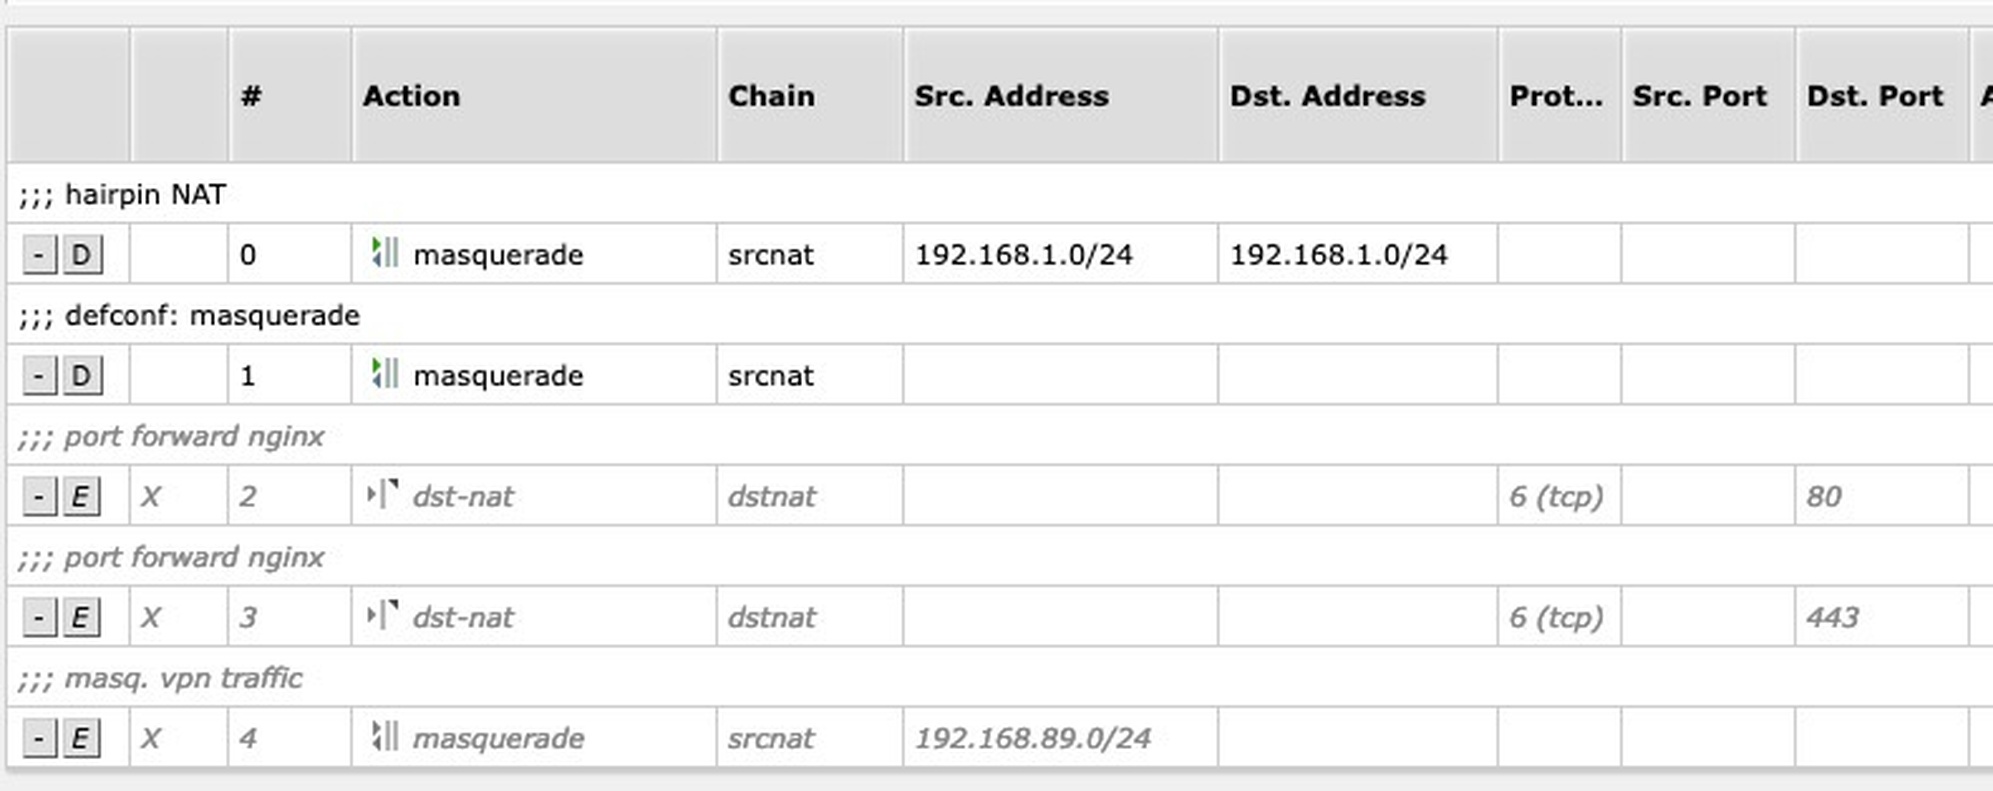Click dst-nat icon on port 443 rule
Screen dimensions: 1993x791
click(382, 616)
